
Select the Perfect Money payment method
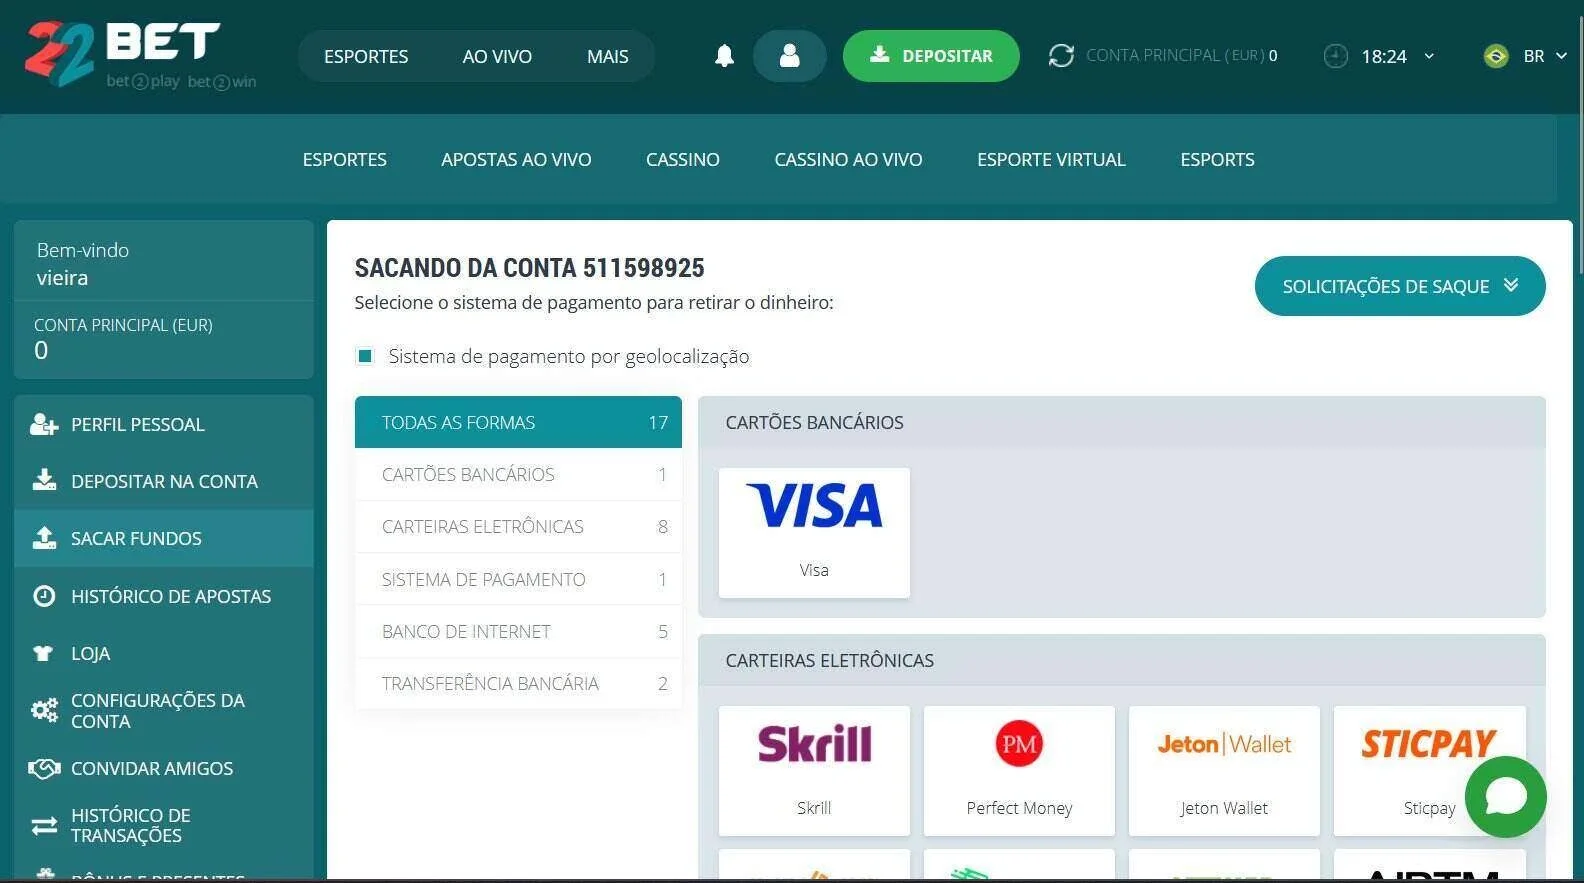coord(1019,771)
